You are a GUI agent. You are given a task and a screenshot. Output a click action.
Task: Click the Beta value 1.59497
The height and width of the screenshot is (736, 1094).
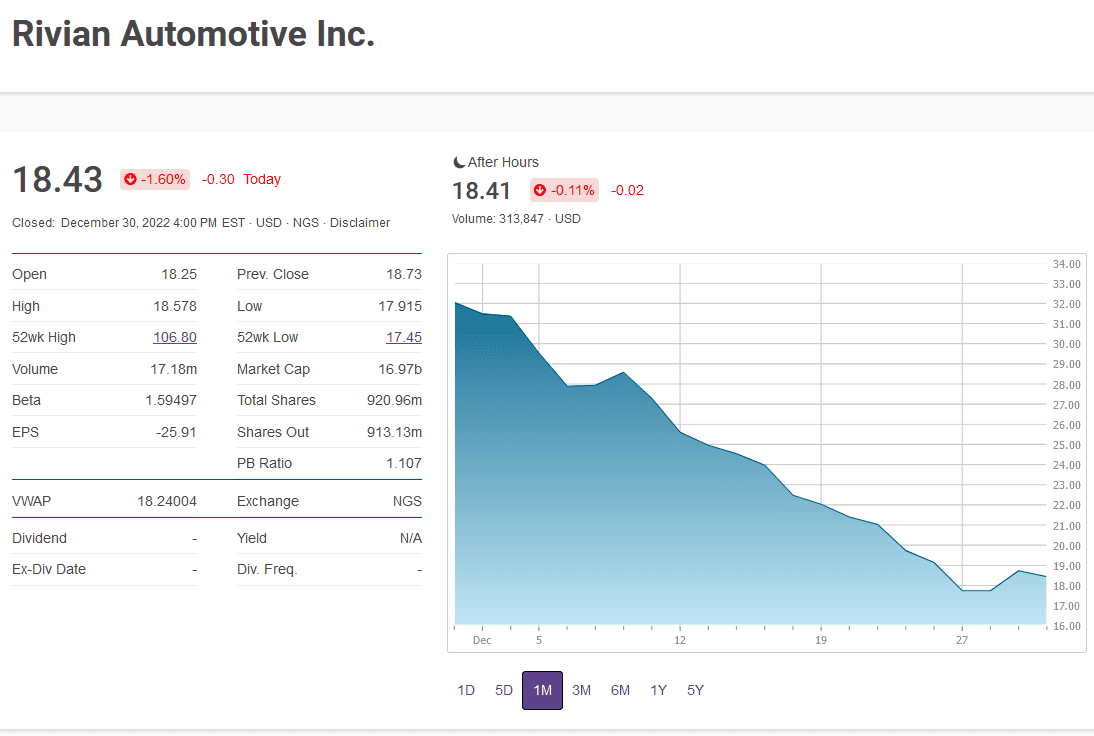(171, 400)
